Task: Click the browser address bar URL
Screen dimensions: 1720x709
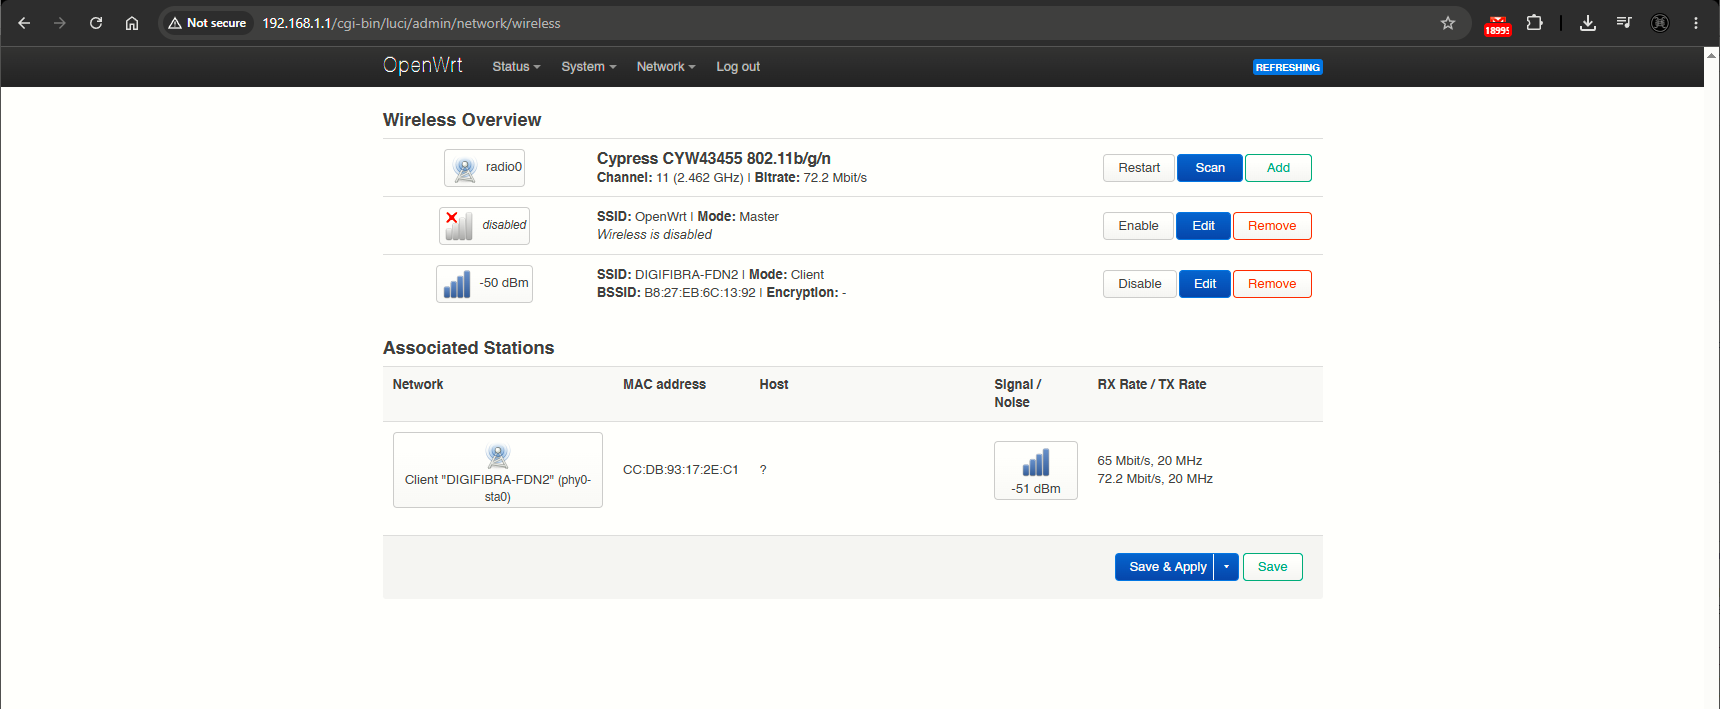Action: tap(411, 23)
